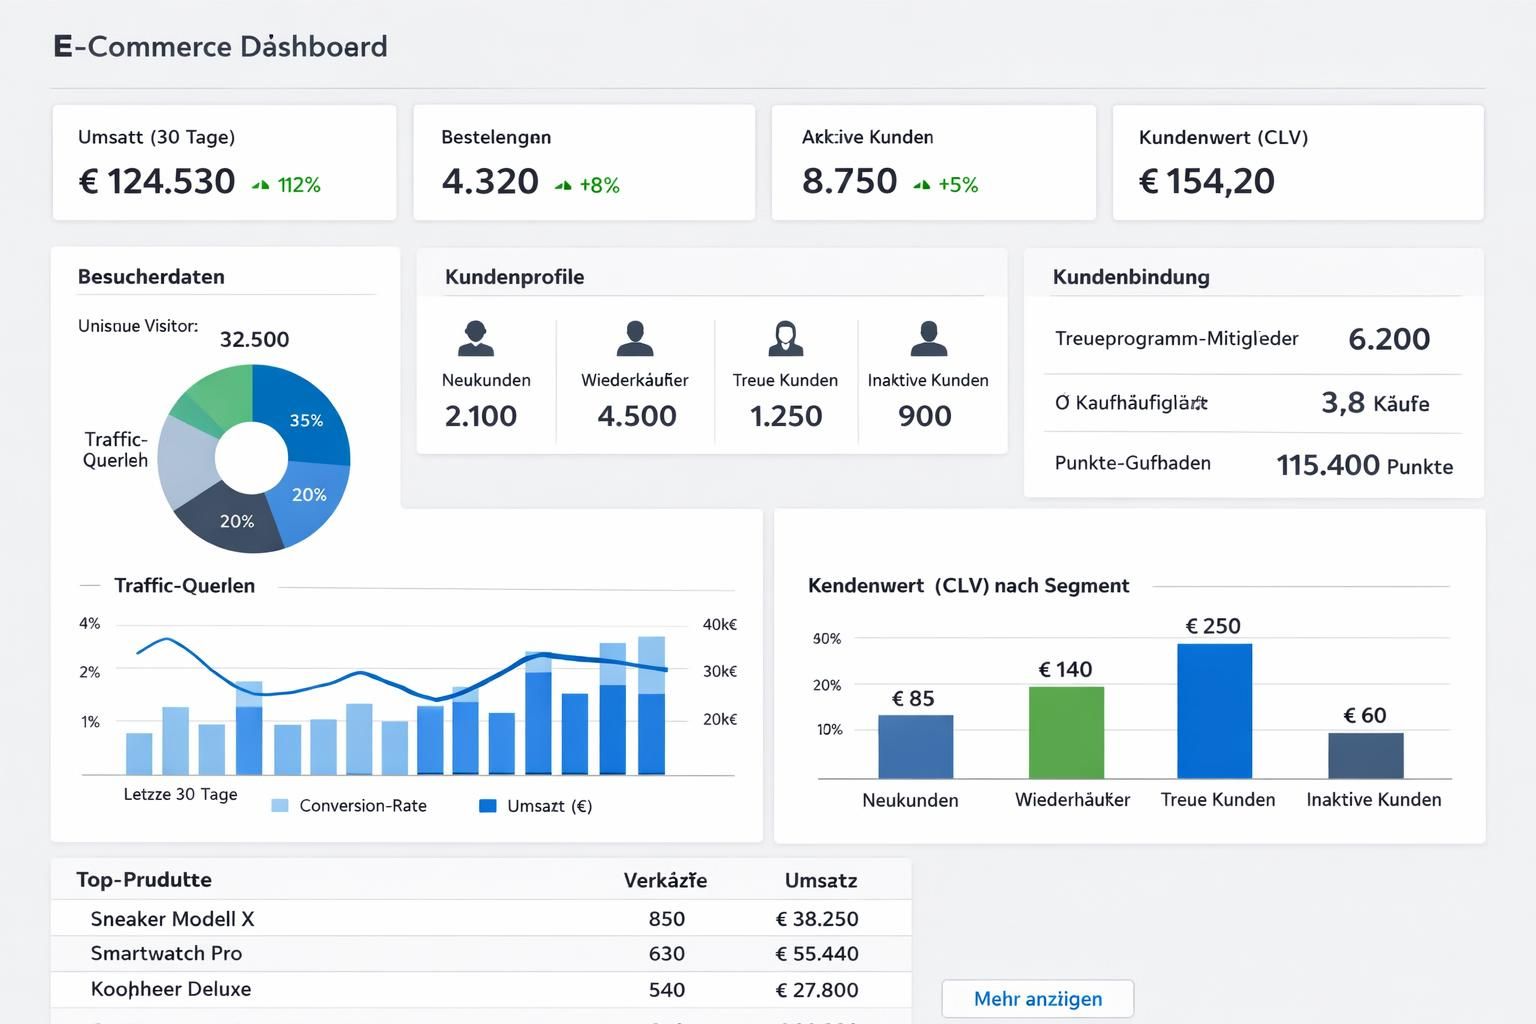Screen dimensions: 1536x1024
Task: Click the € 154,20 customer value
Action: tap(1207, 181)
